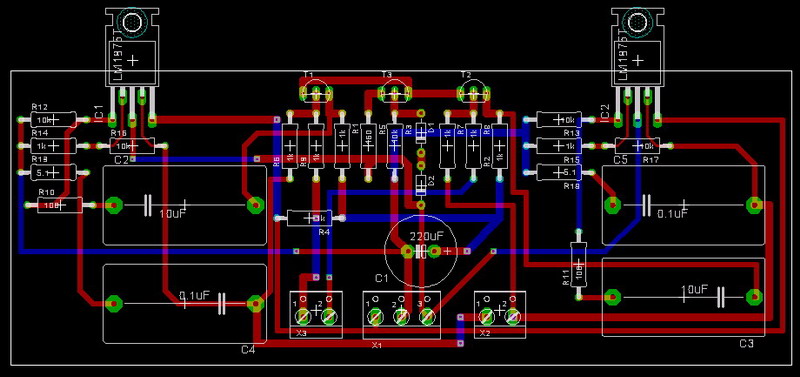
Task: Select diode D2
Action: [x=421, y=185]
